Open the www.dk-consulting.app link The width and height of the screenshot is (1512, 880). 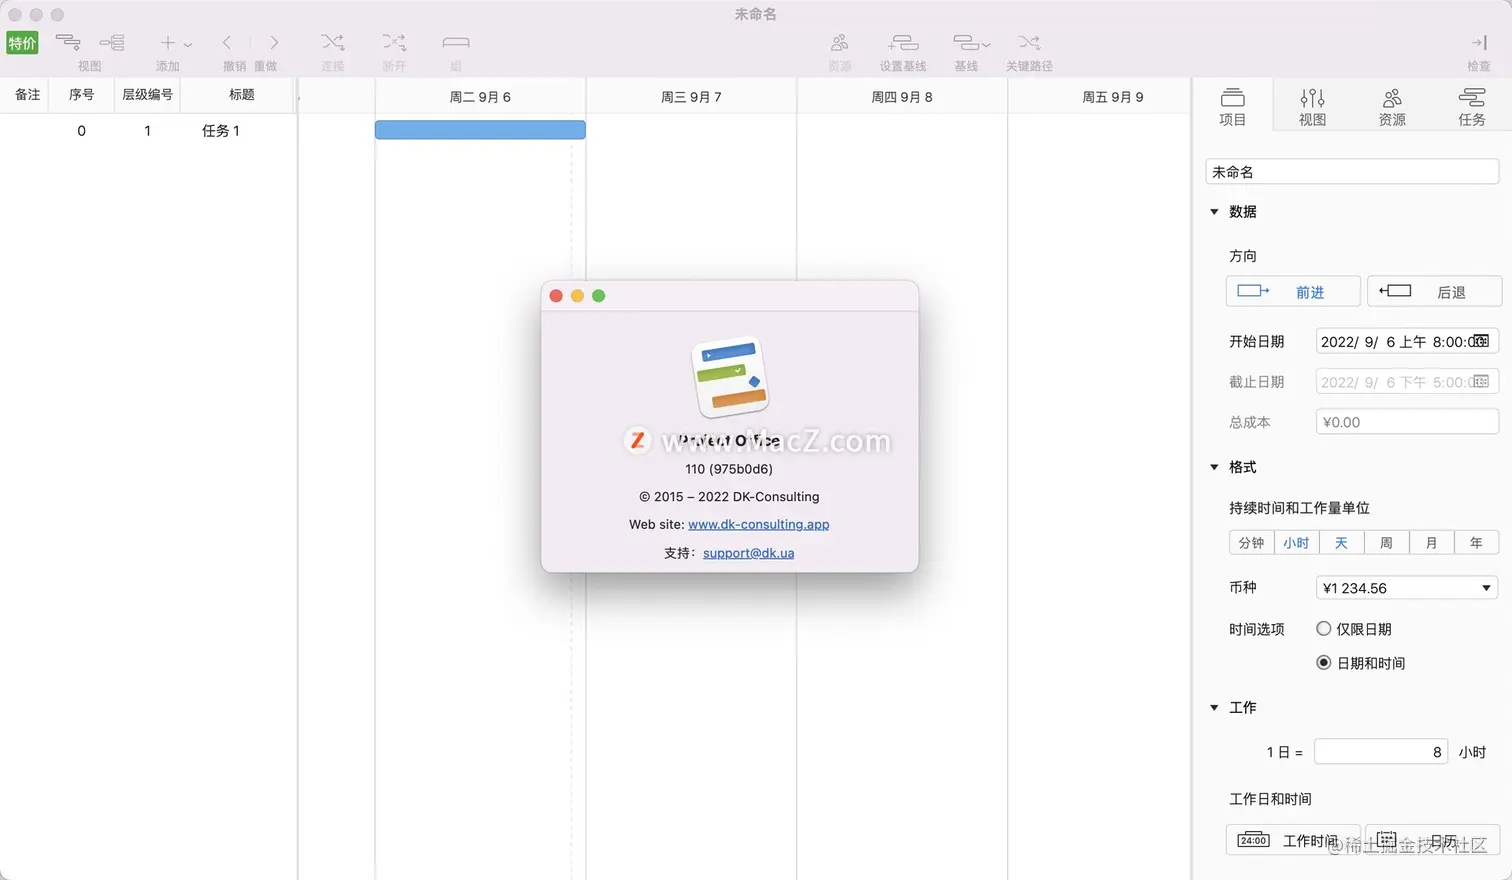tap(759, 524)
